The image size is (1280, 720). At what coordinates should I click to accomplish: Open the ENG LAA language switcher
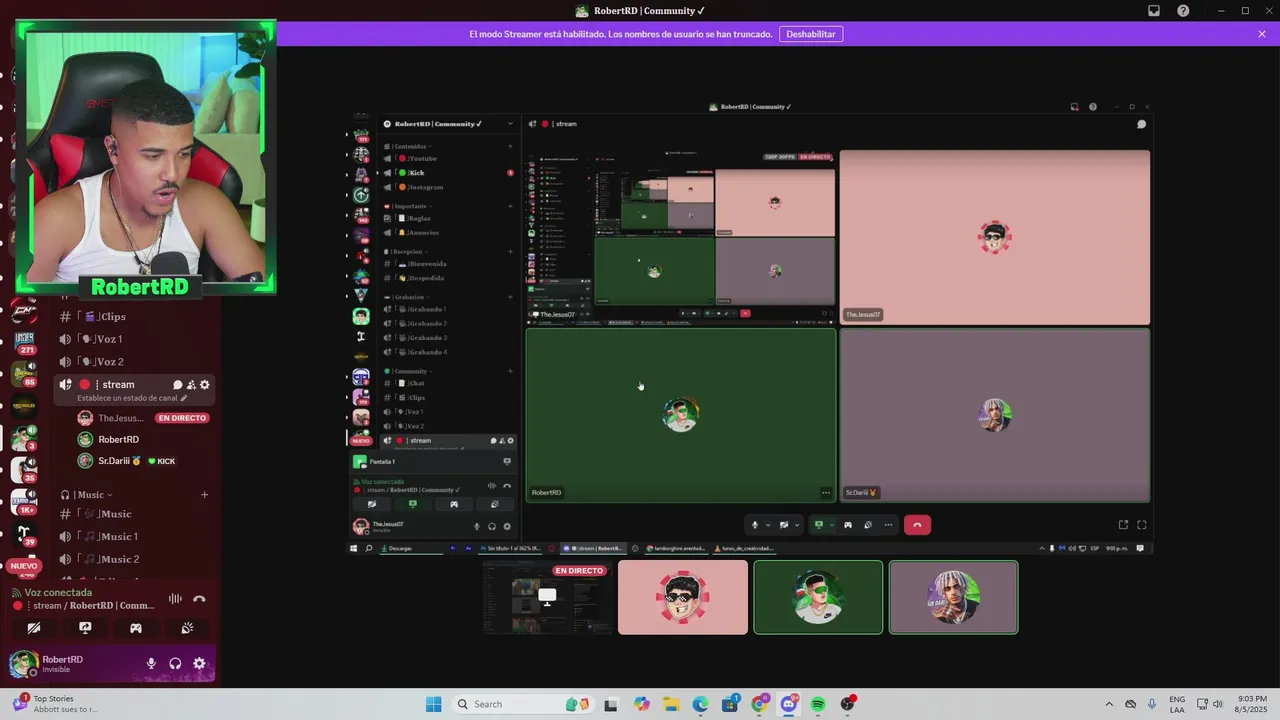tap(1177, 704)
